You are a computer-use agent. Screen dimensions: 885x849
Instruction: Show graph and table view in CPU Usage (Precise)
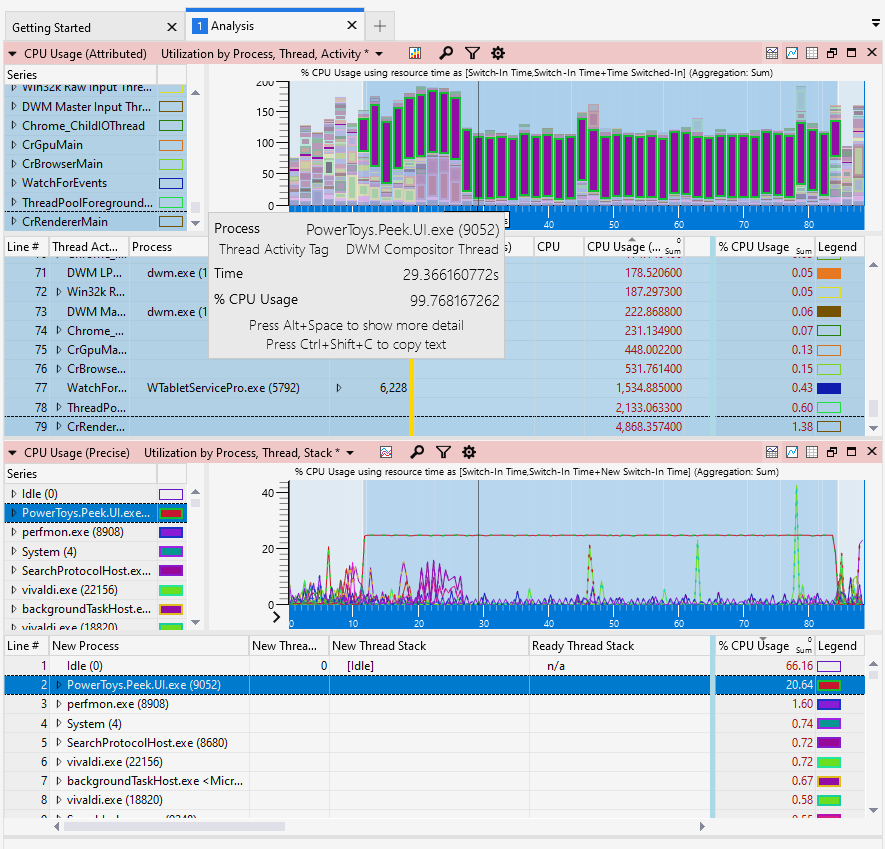tap(772, 452)
